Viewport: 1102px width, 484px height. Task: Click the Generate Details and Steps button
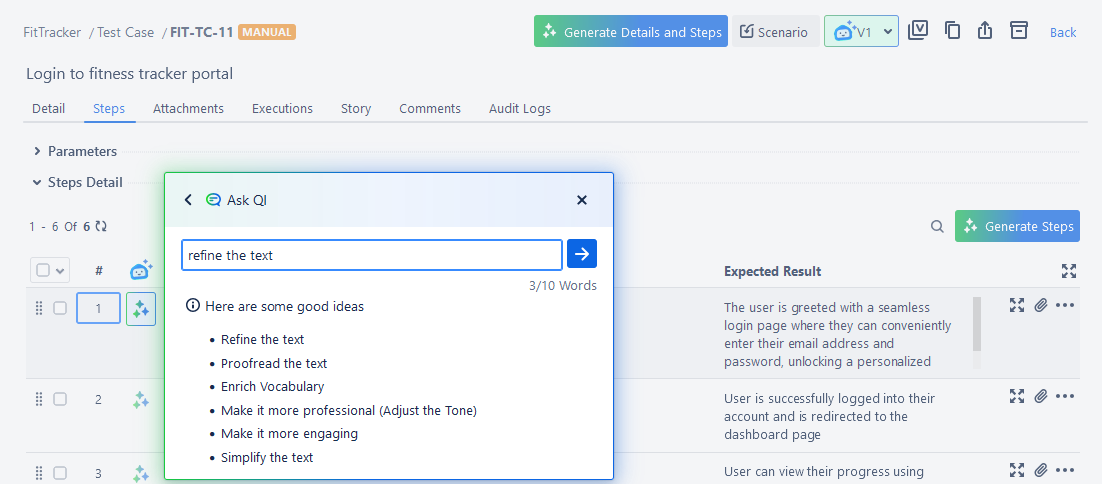click(x=631, y=32)
